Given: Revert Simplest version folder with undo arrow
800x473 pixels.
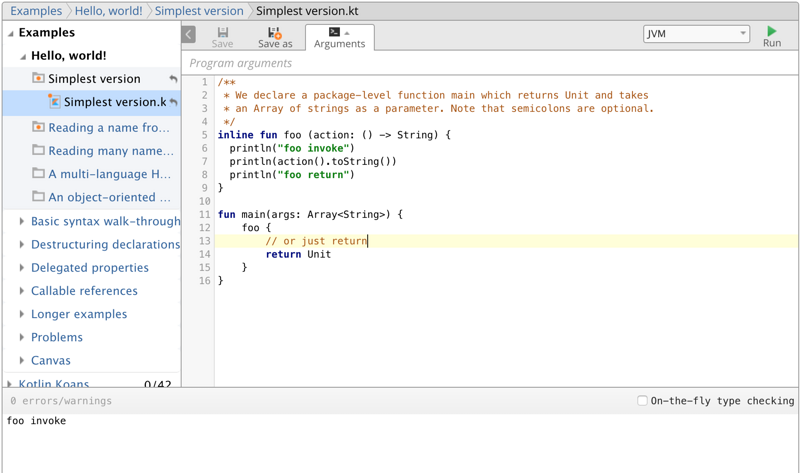Looking at the screenshot, I should pos(173,79).
